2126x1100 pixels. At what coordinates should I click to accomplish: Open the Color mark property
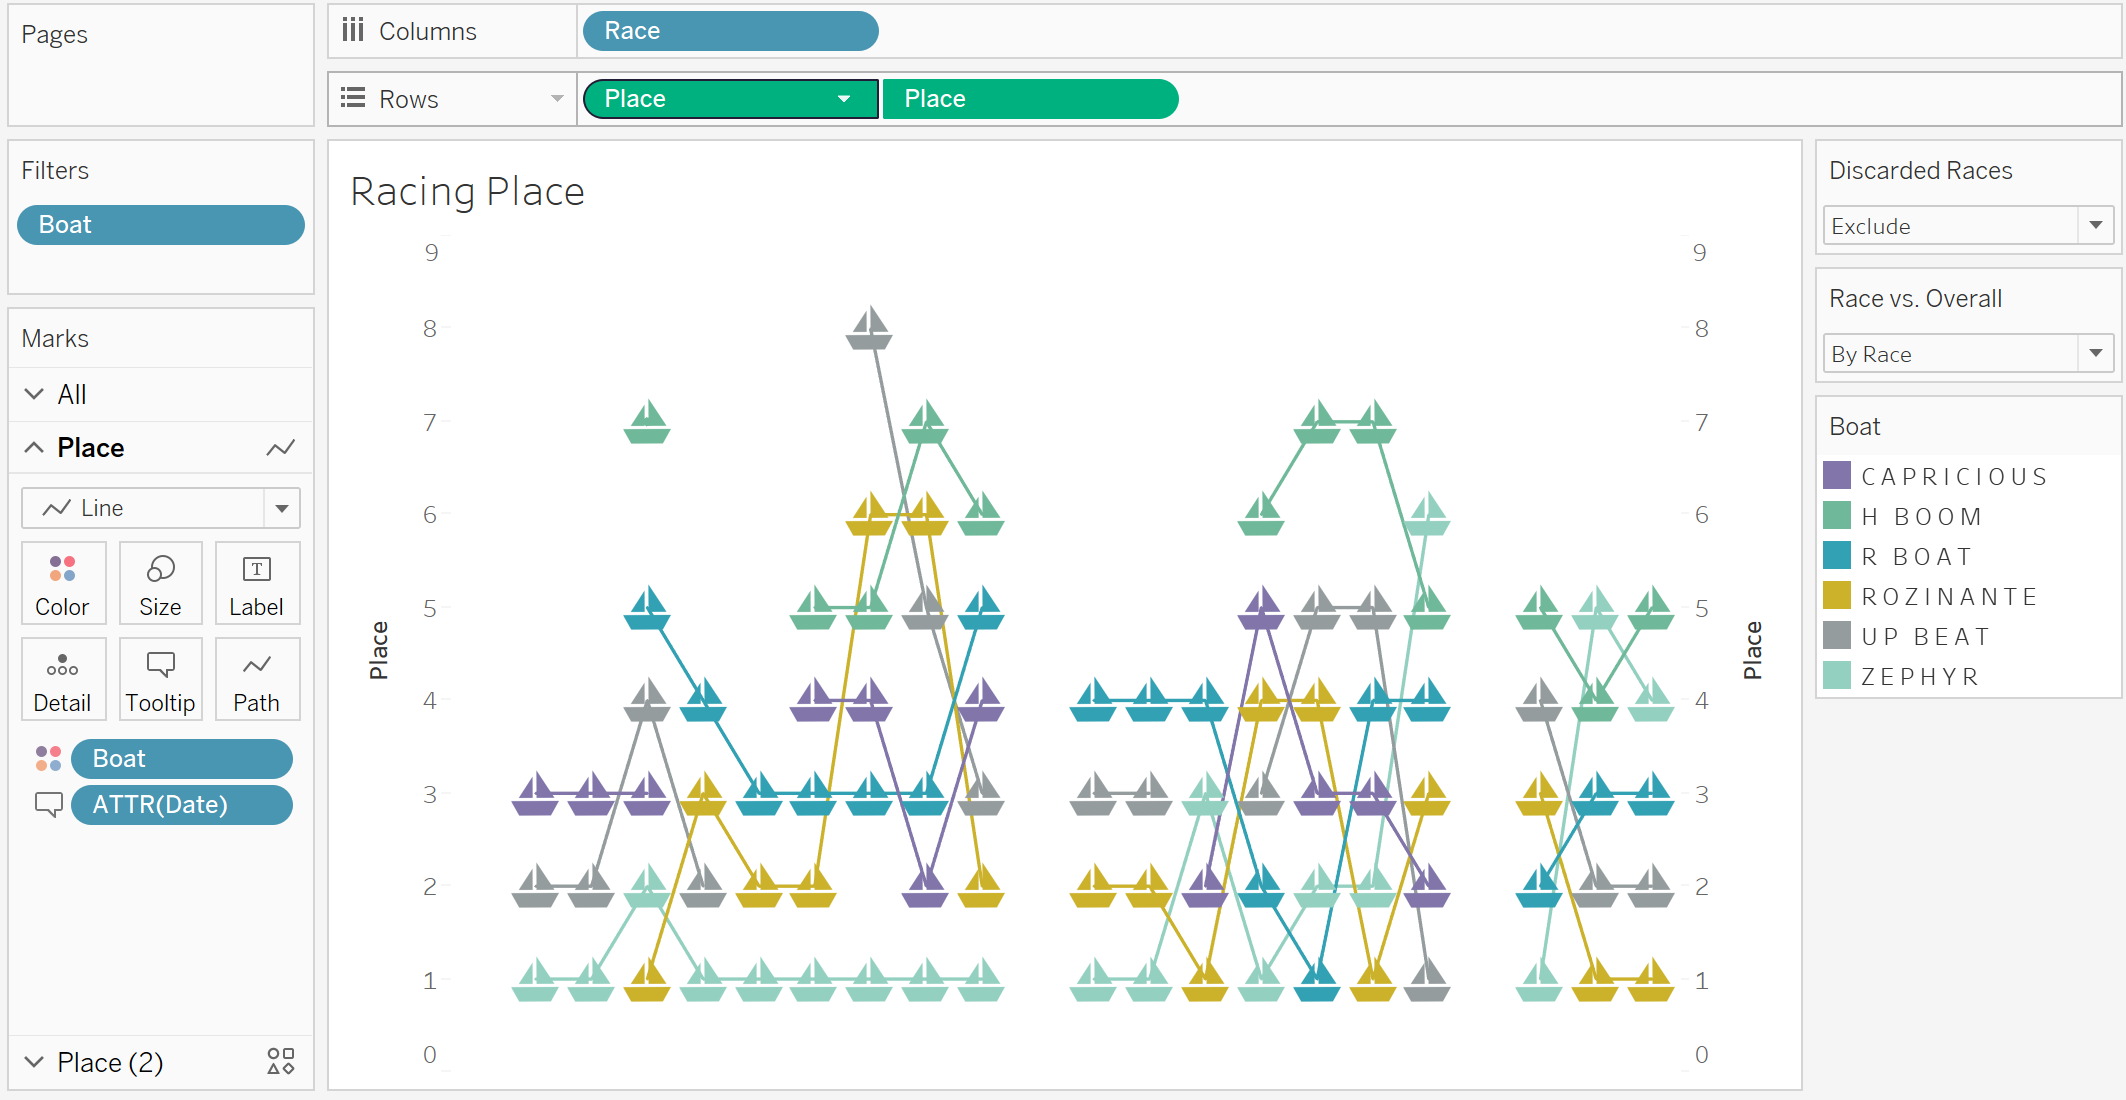click(x=63, y=583)
